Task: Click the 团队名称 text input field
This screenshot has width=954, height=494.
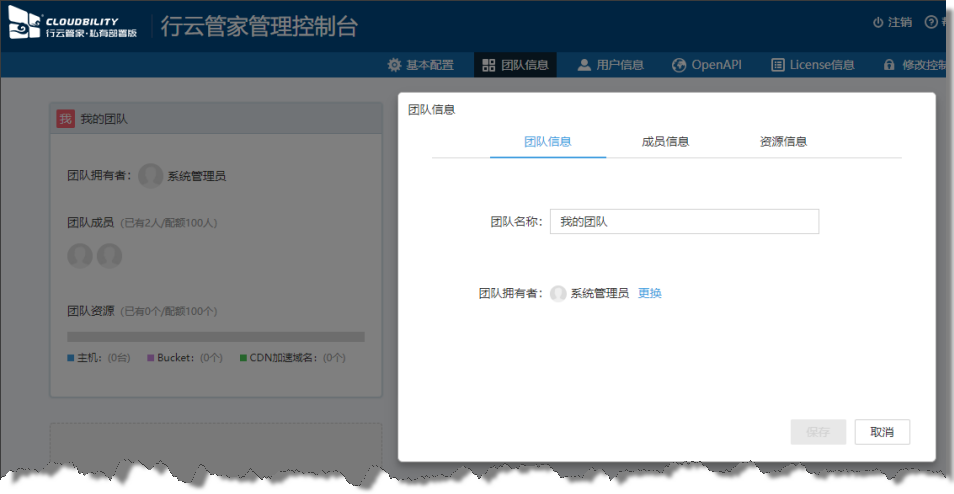Action: (x=684, y=222)
